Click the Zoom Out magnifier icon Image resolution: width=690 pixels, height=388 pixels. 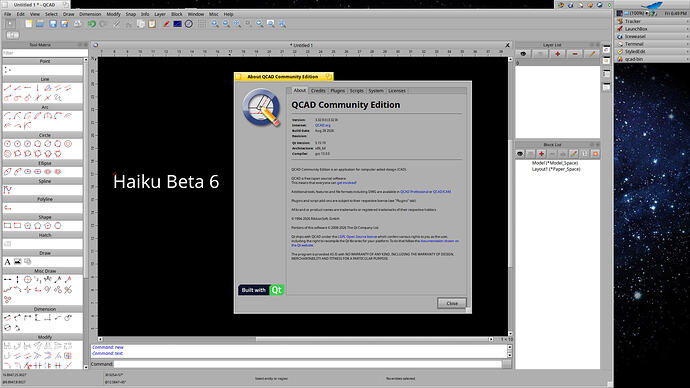[x=226, y=24]
